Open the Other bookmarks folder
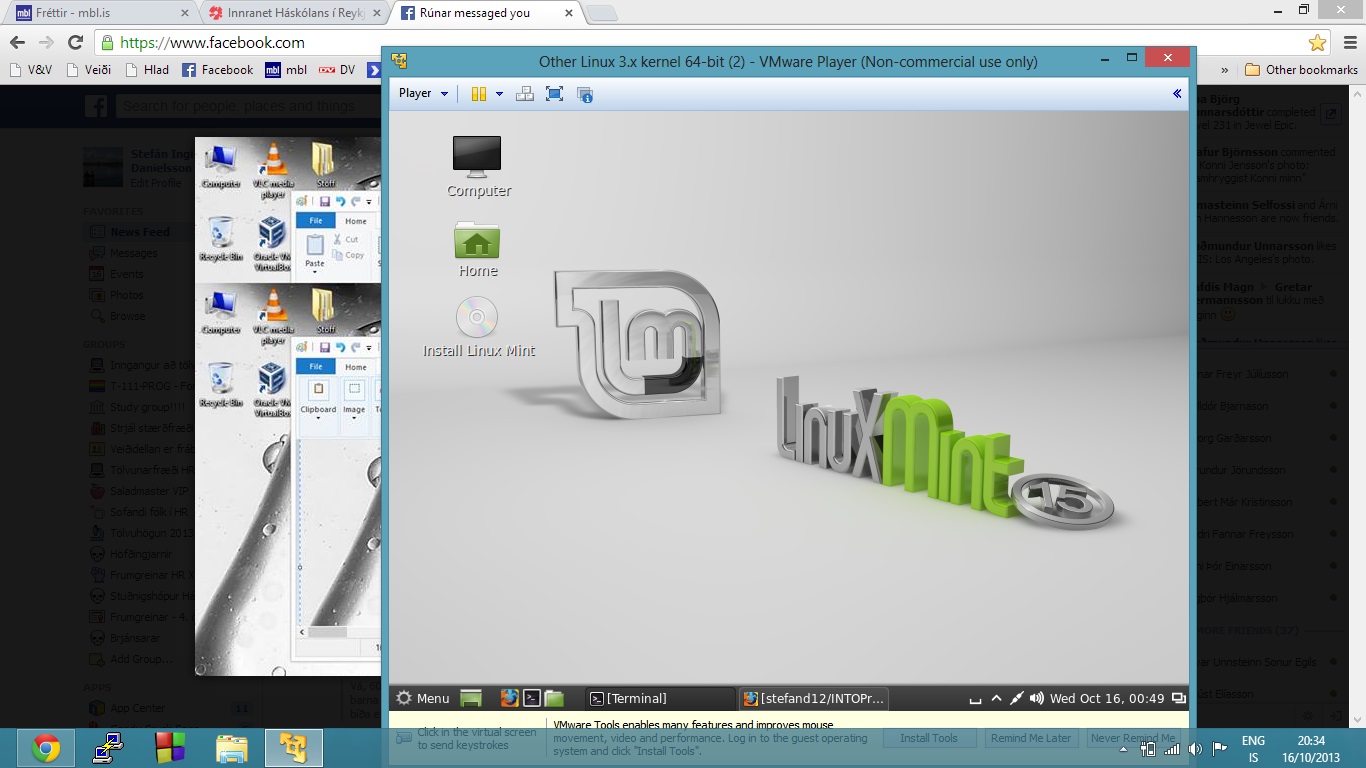Screen dimensions: 1366x768 click(1301, 70)
